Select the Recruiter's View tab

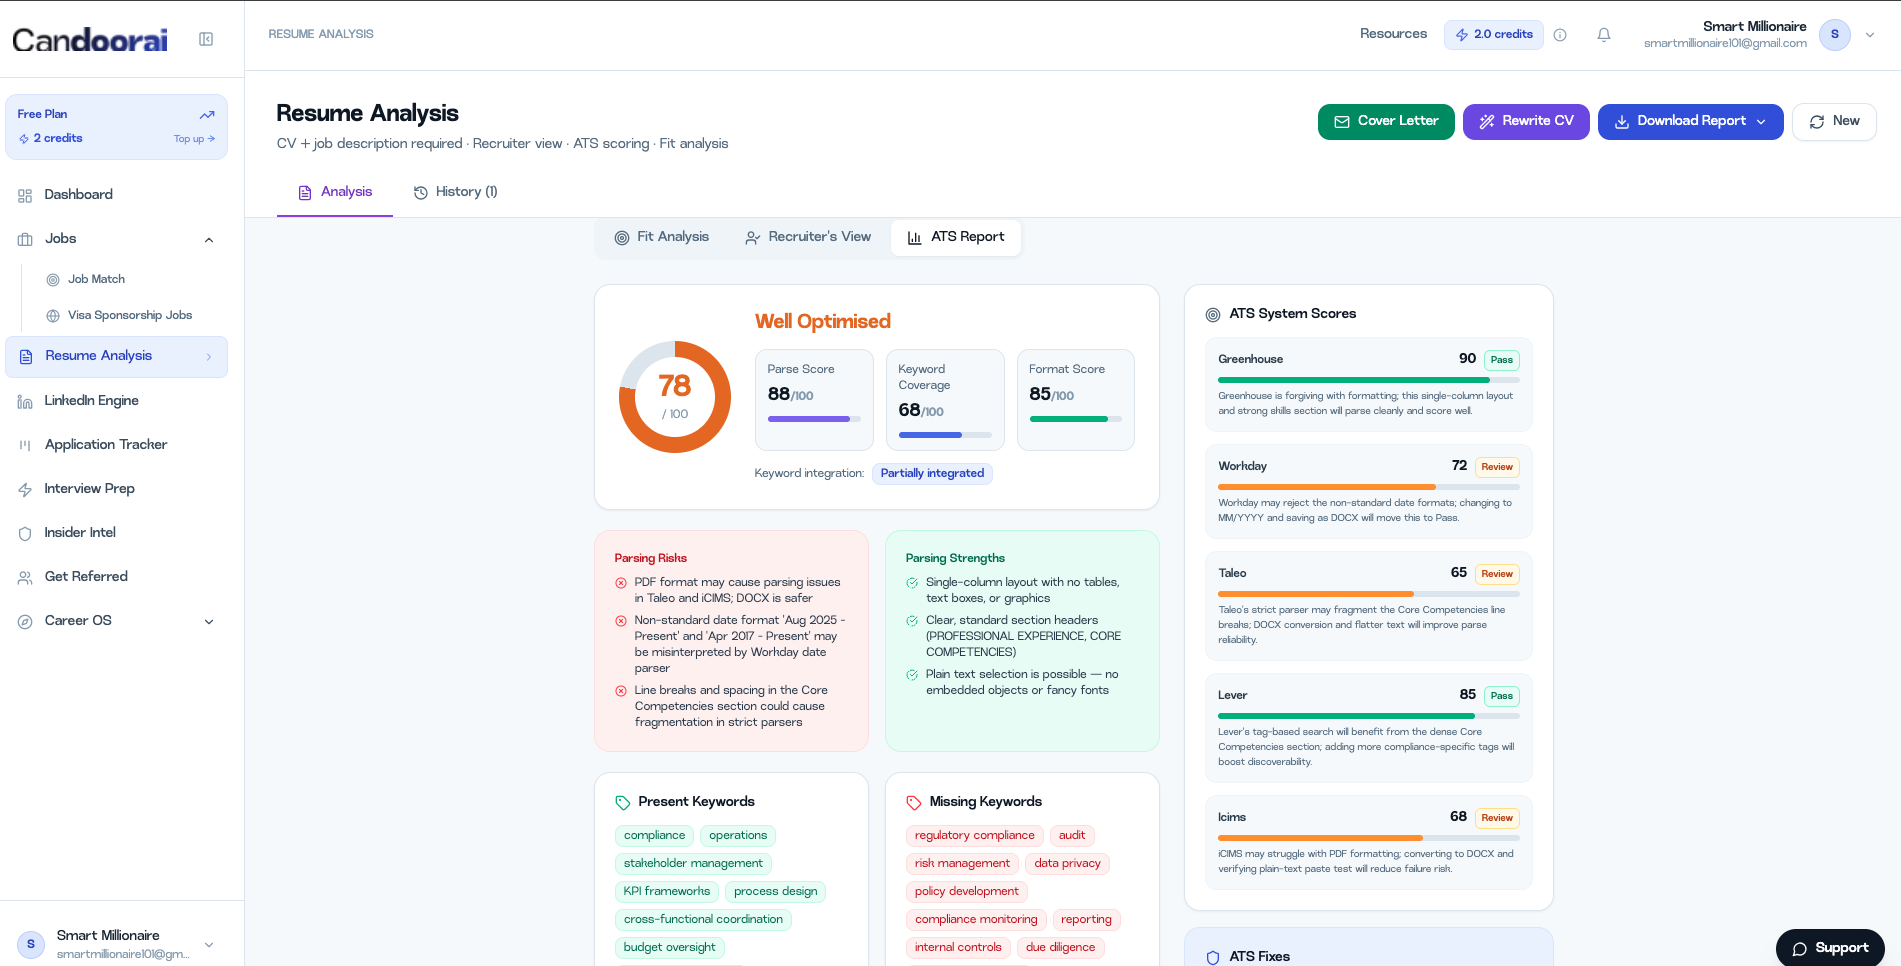coord(808,237)
